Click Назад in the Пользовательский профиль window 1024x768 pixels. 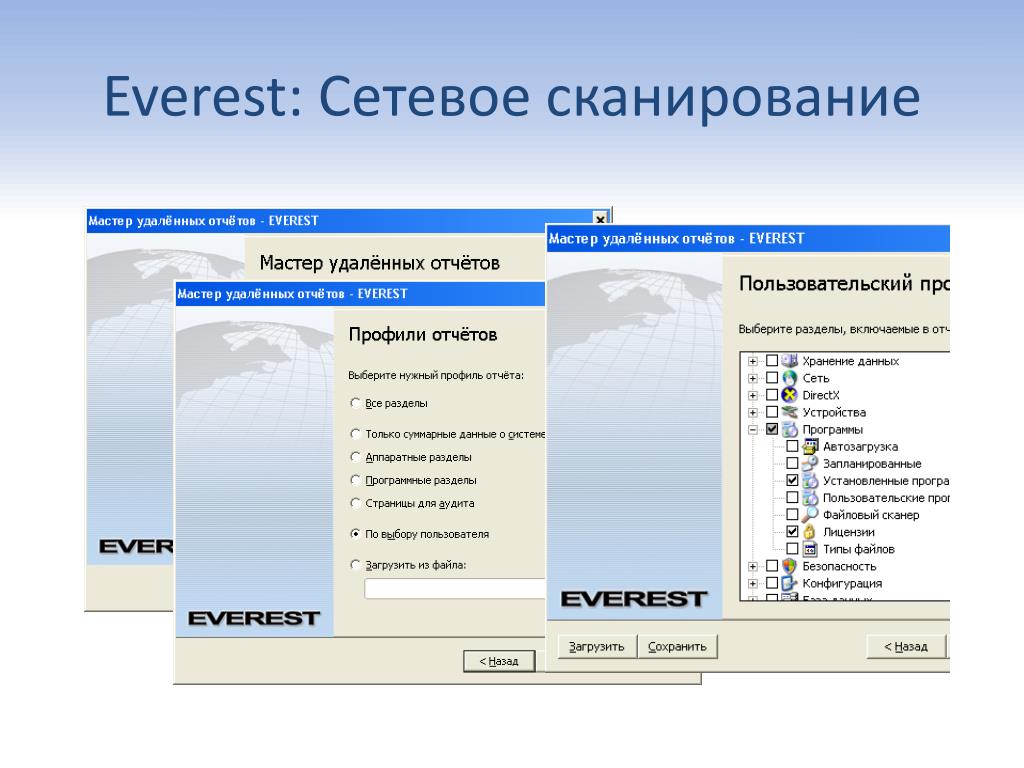click(x=906, y=647)
